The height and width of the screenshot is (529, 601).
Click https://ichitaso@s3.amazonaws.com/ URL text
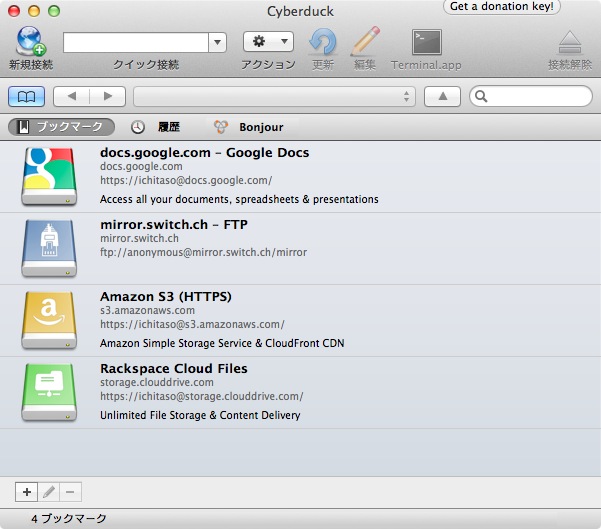[192, 324]
